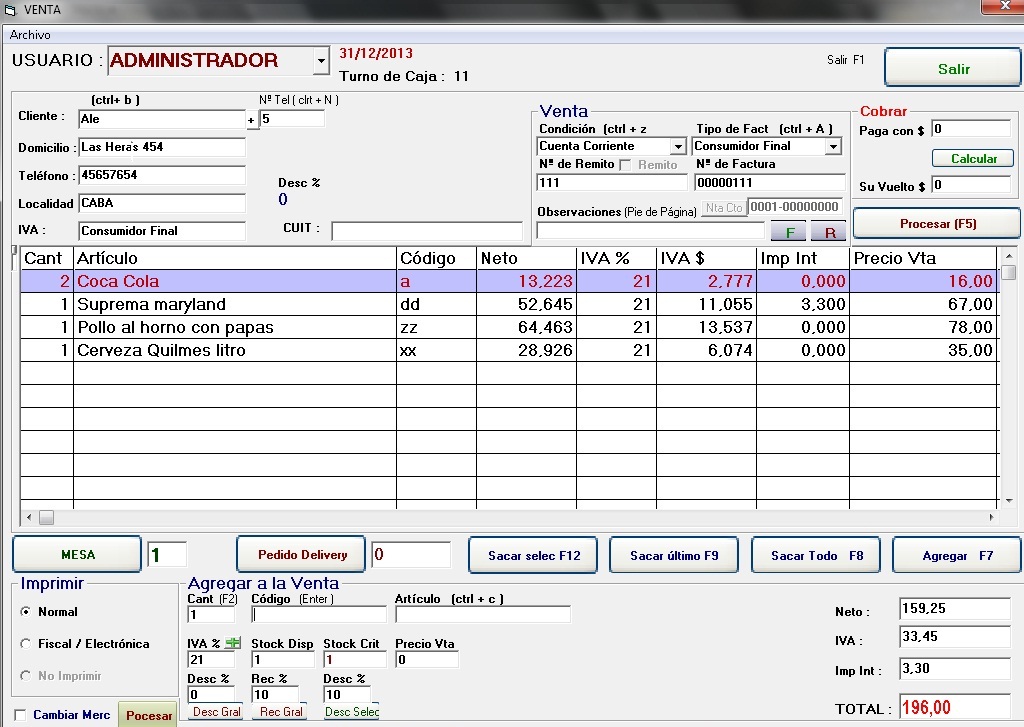
Task: Click the horizontal scrollbar right arrow
Action: pyautogui.click(x=991, y=517)
